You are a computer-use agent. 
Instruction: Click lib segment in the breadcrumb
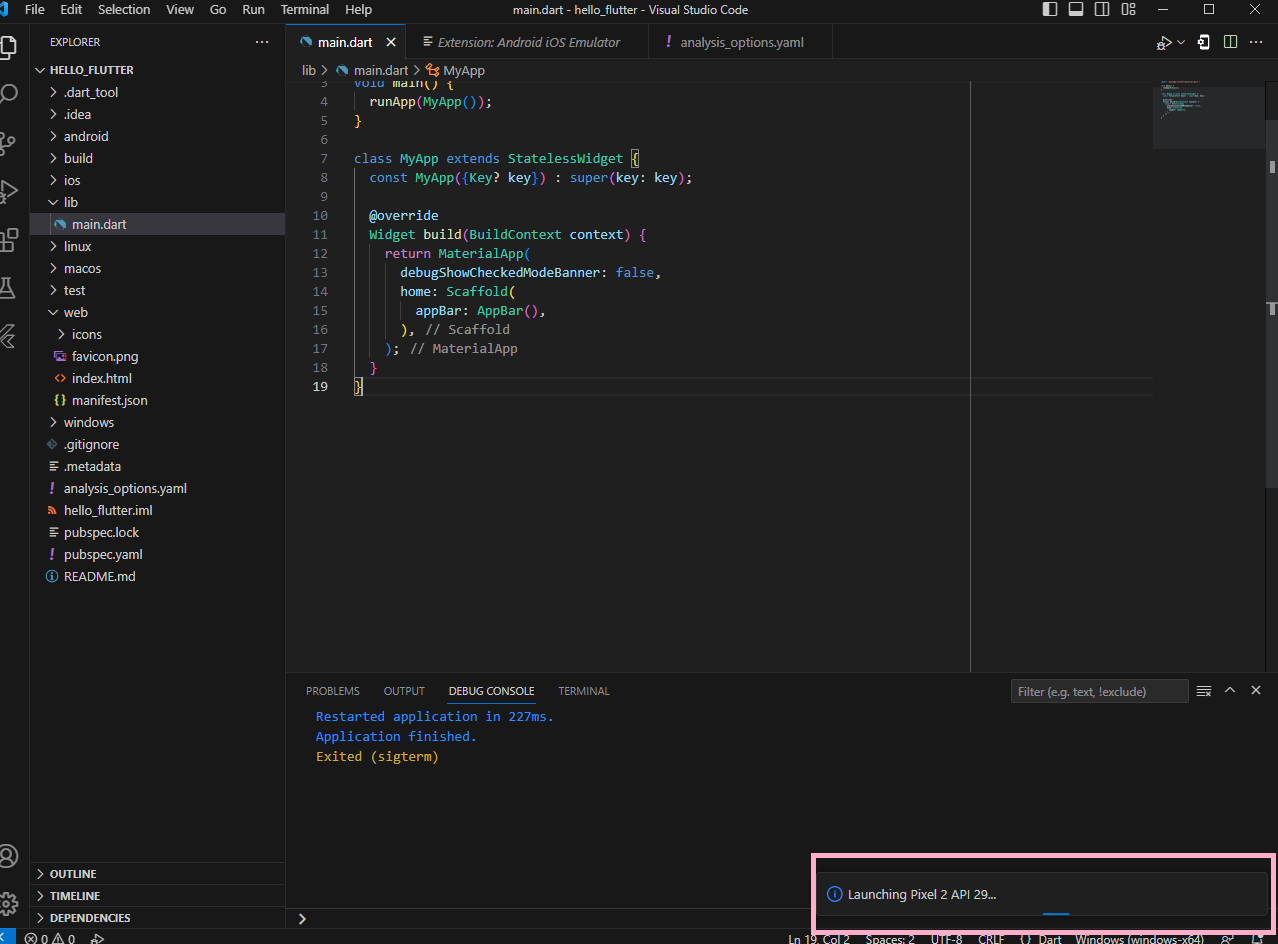pos(309,70)
